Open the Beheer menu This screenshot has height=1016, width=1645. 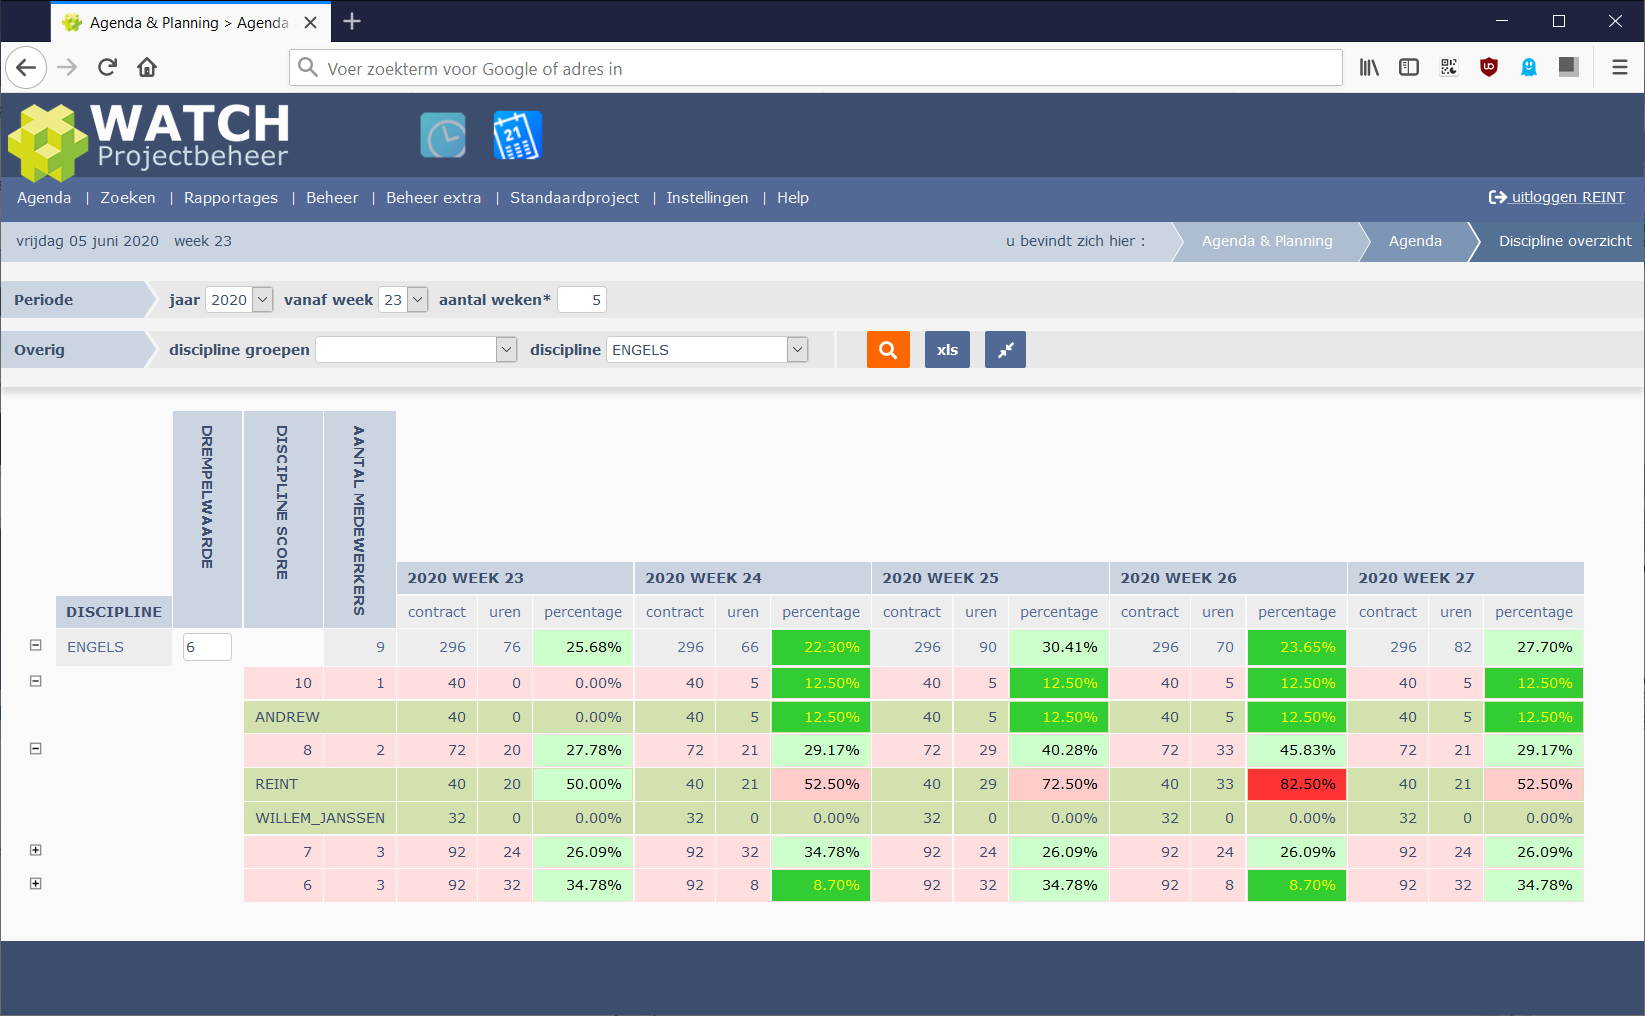[332, 198]
